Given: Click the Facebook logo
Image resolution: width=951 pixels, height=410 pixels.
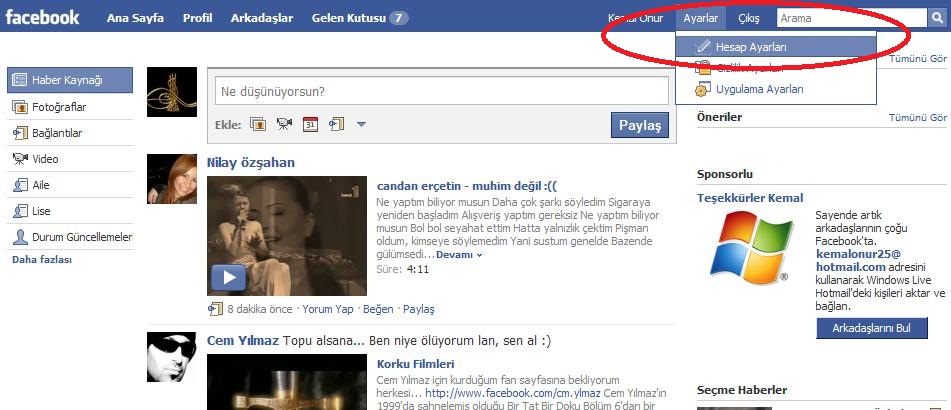Looking at the screenshot, I should 42,17.
